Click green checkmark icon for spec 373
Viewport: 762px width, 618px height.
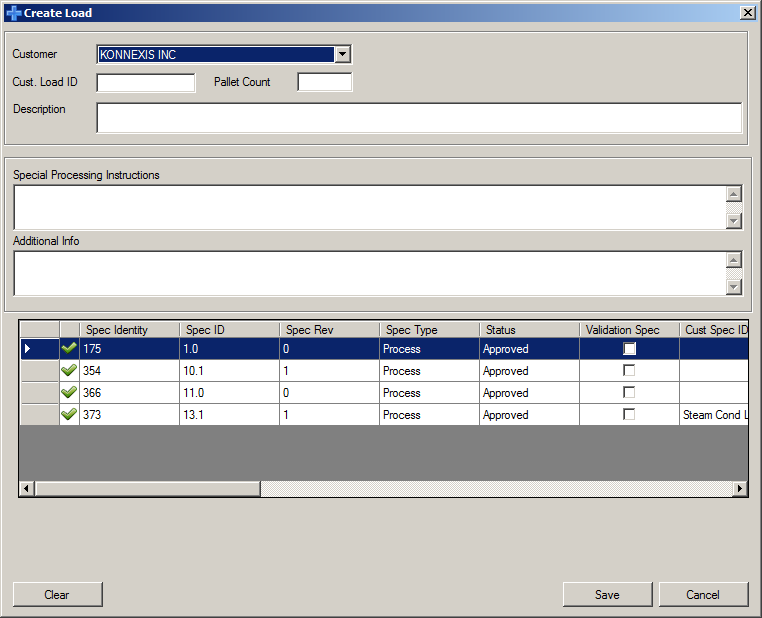pyautogui.click(x=69, y=415)
